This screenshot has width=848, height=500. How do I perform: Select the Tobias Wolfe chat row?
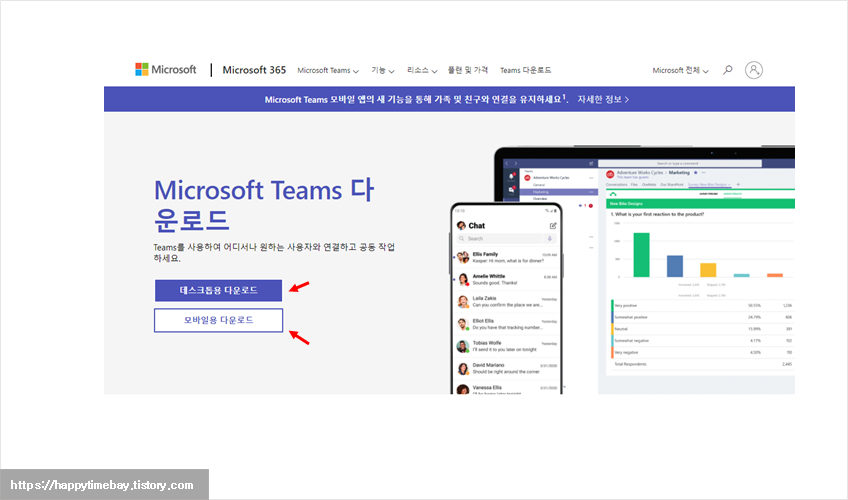pos(506,346)
